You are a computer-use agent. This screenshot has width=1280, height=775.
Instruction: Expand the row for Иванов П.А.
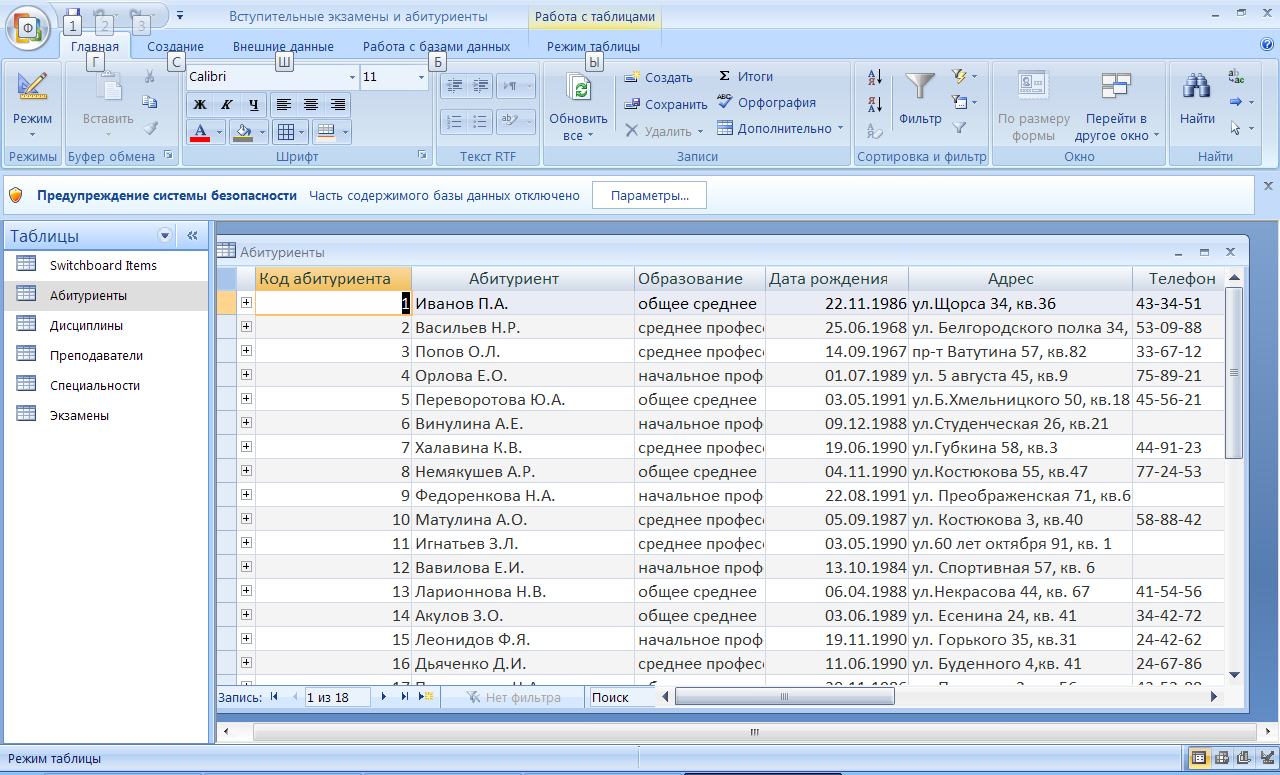246,303
